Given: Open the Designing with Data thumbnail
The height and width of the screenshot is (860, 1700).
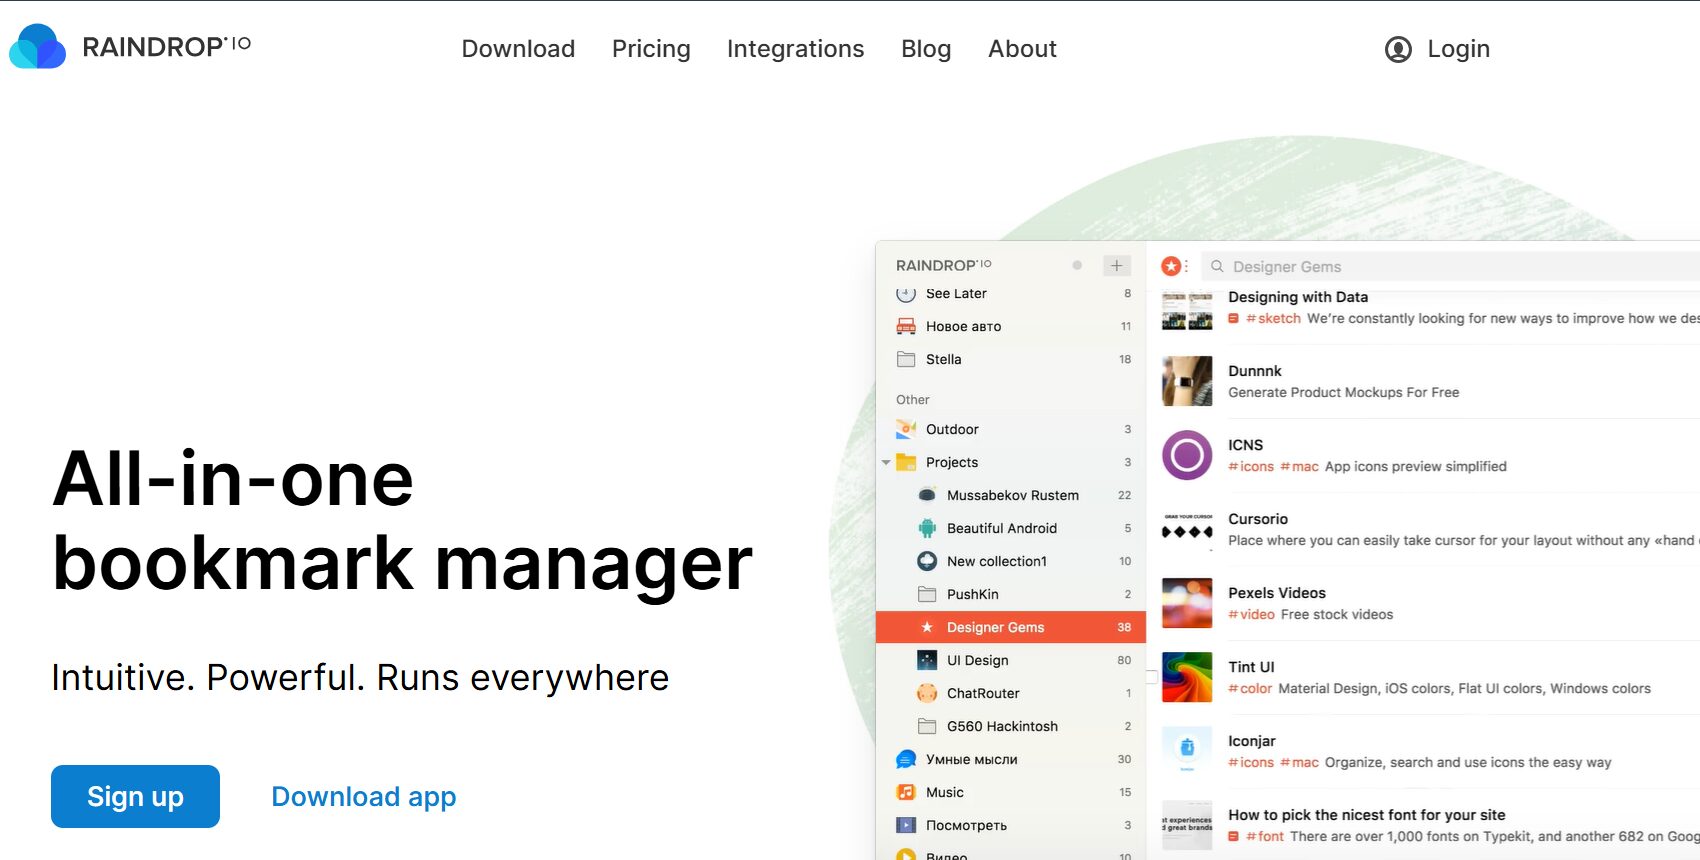Looking at the screenshot, I should pos(1187,310).
